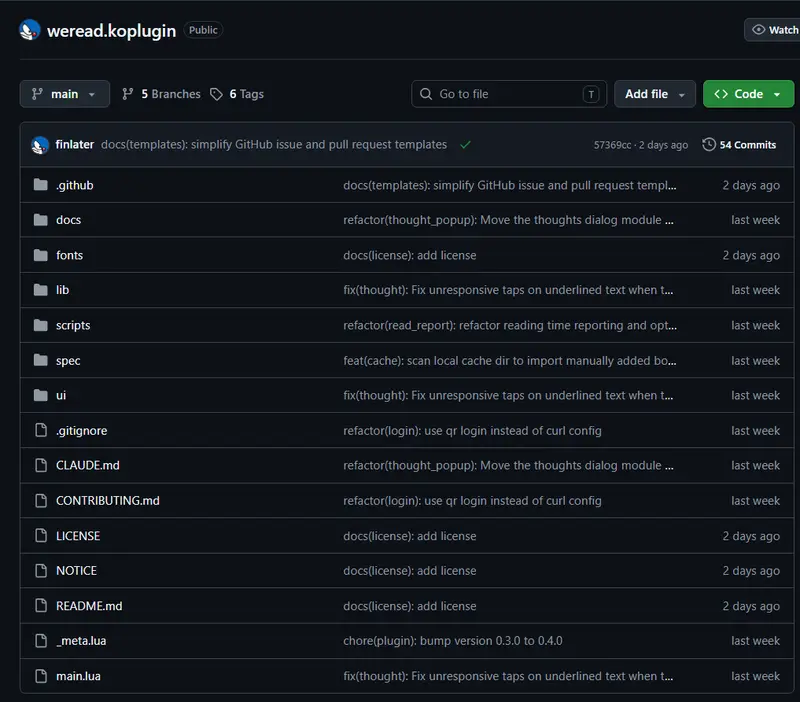Image resolution: width=800 pixels, height=702 pixels.
Task: Open the CLAUDE.md file
Action: (88, 465)
